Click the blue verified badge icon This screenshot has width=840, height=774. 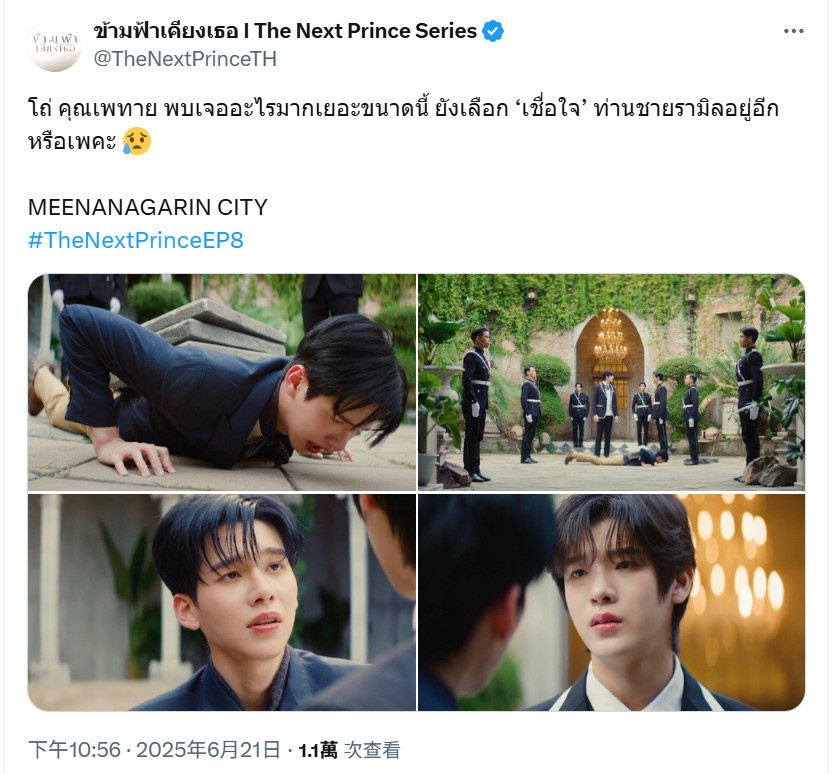[x=493, y=31]
